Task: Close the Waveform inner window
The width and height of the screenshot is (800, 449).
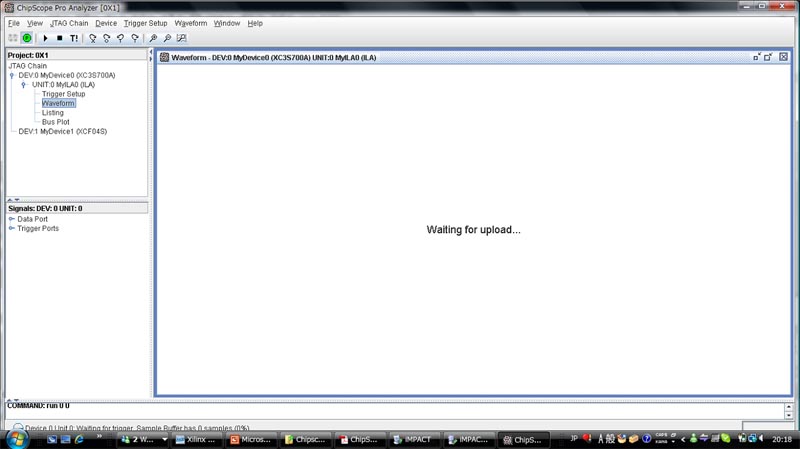Action: (x=783, y=57)
